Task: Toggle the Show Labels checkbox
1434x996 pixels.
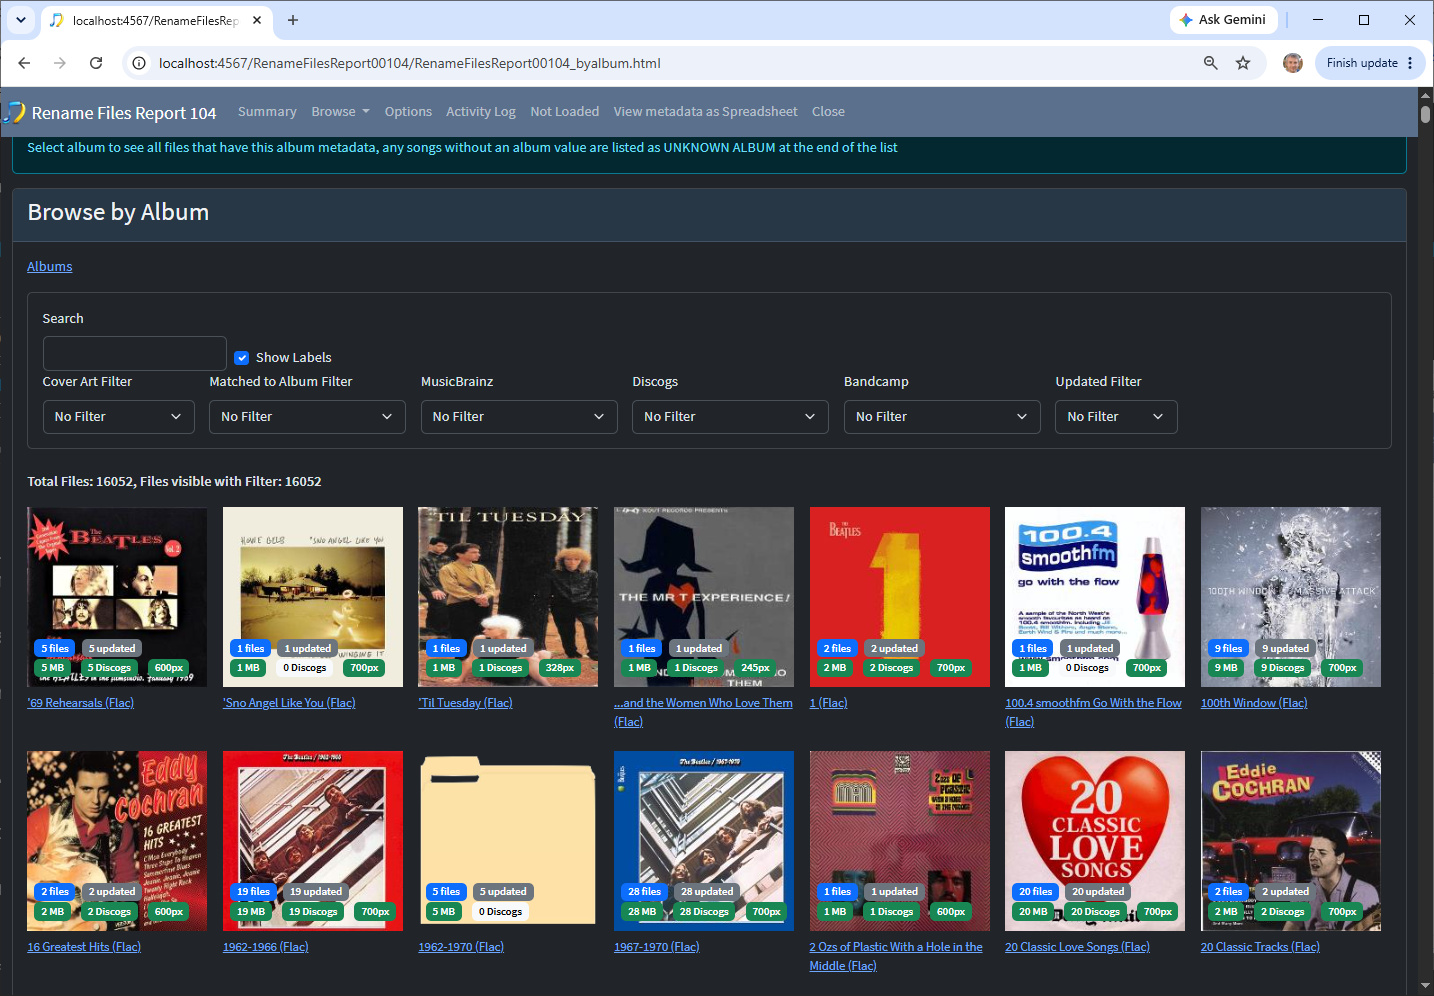Action: coord(242,358)
